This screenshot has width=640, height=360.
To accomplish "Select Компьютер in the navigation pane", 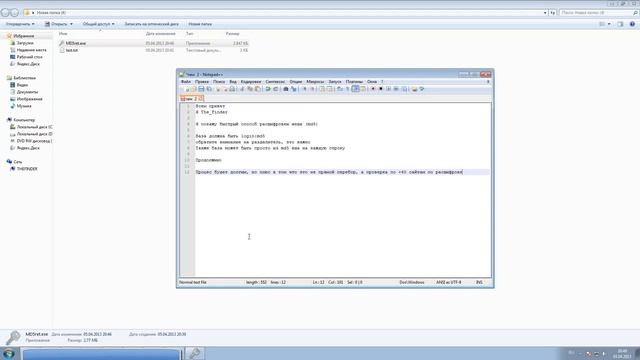I will pyautogui.click(x=24, y=120).
